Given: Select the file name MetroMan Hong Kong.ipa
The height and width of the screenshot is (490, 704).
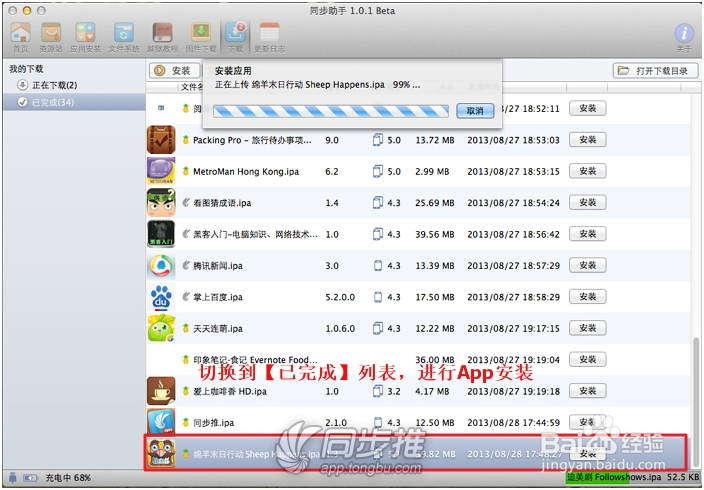Looking at the screenshot, I should click(246, 172).
